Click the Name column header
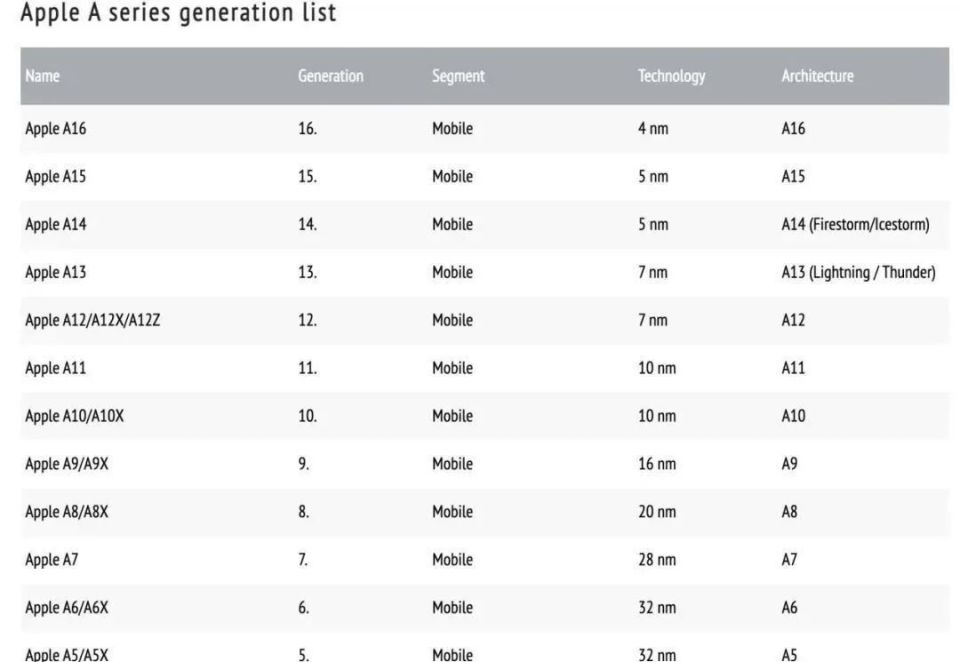The width and height of the screenshot is (960, 662). coord(42,76)
